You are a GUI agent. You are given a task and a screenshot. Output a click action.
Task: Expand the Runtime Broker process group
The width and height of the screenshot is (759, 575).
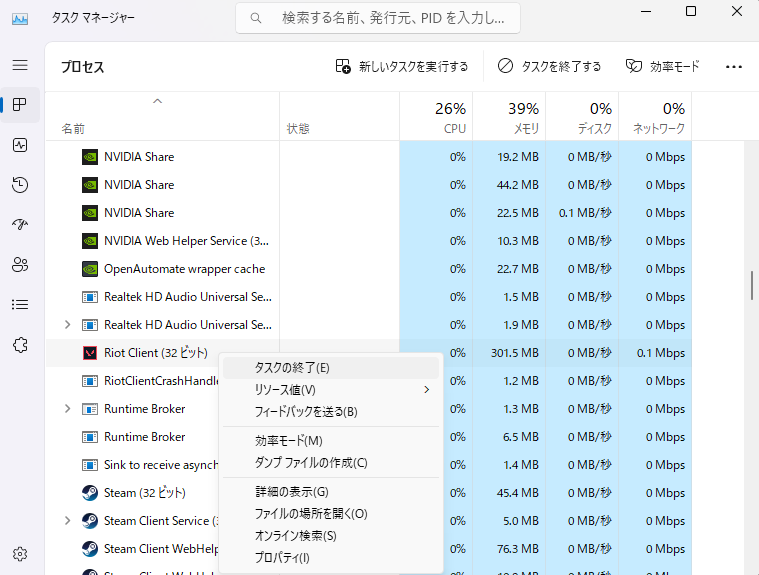tap(67, 409)
